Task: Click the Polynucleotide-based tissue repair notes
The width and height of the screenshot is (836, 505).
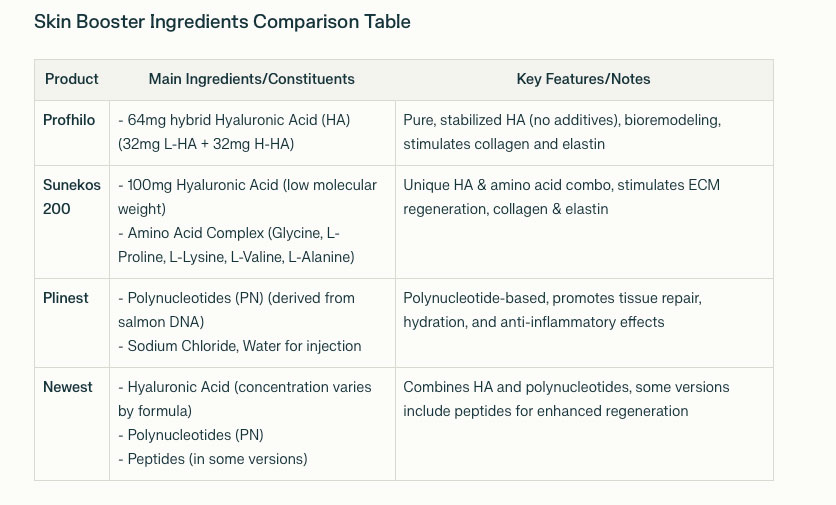Action: click(x=553, y=310)
